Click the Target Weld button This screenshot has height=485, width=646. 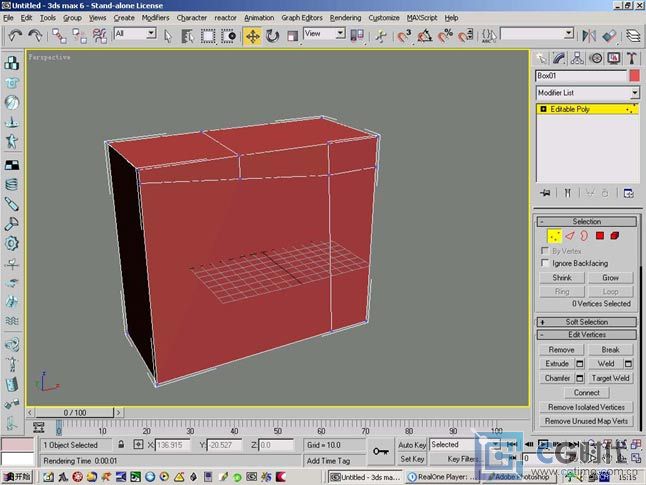pyautogui.click(x=611, y=378)
